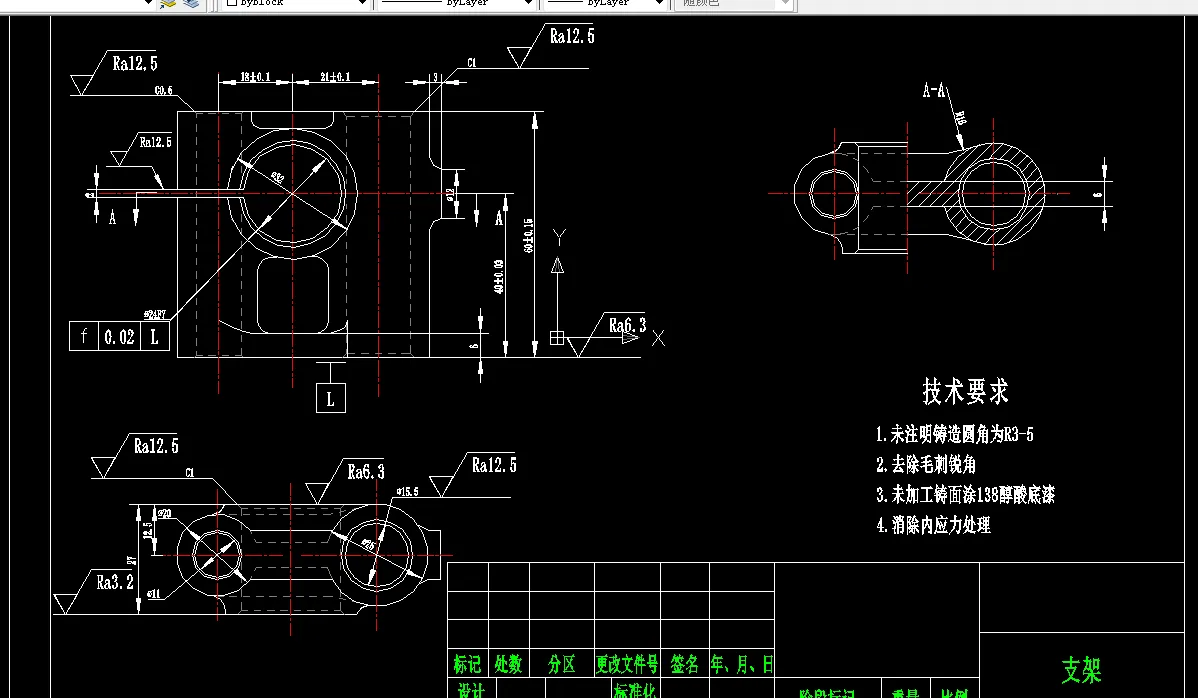The width and height of the screenshot is (1198, 698).
Task: Click the 签名 title block cell
Action: (685, 664)
